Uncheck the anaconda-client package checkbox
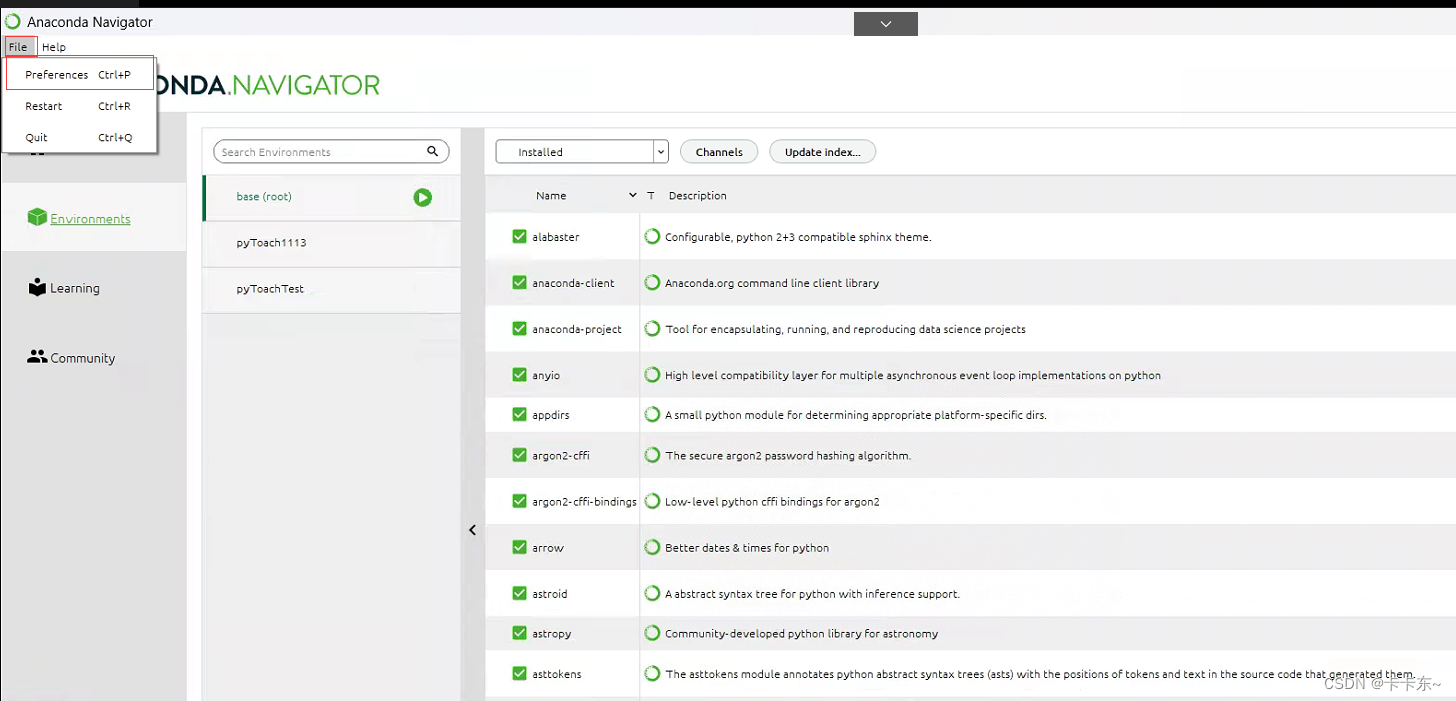Image resolution: width=1456 pixels, height=701 pixels. (x=519, y=283)
